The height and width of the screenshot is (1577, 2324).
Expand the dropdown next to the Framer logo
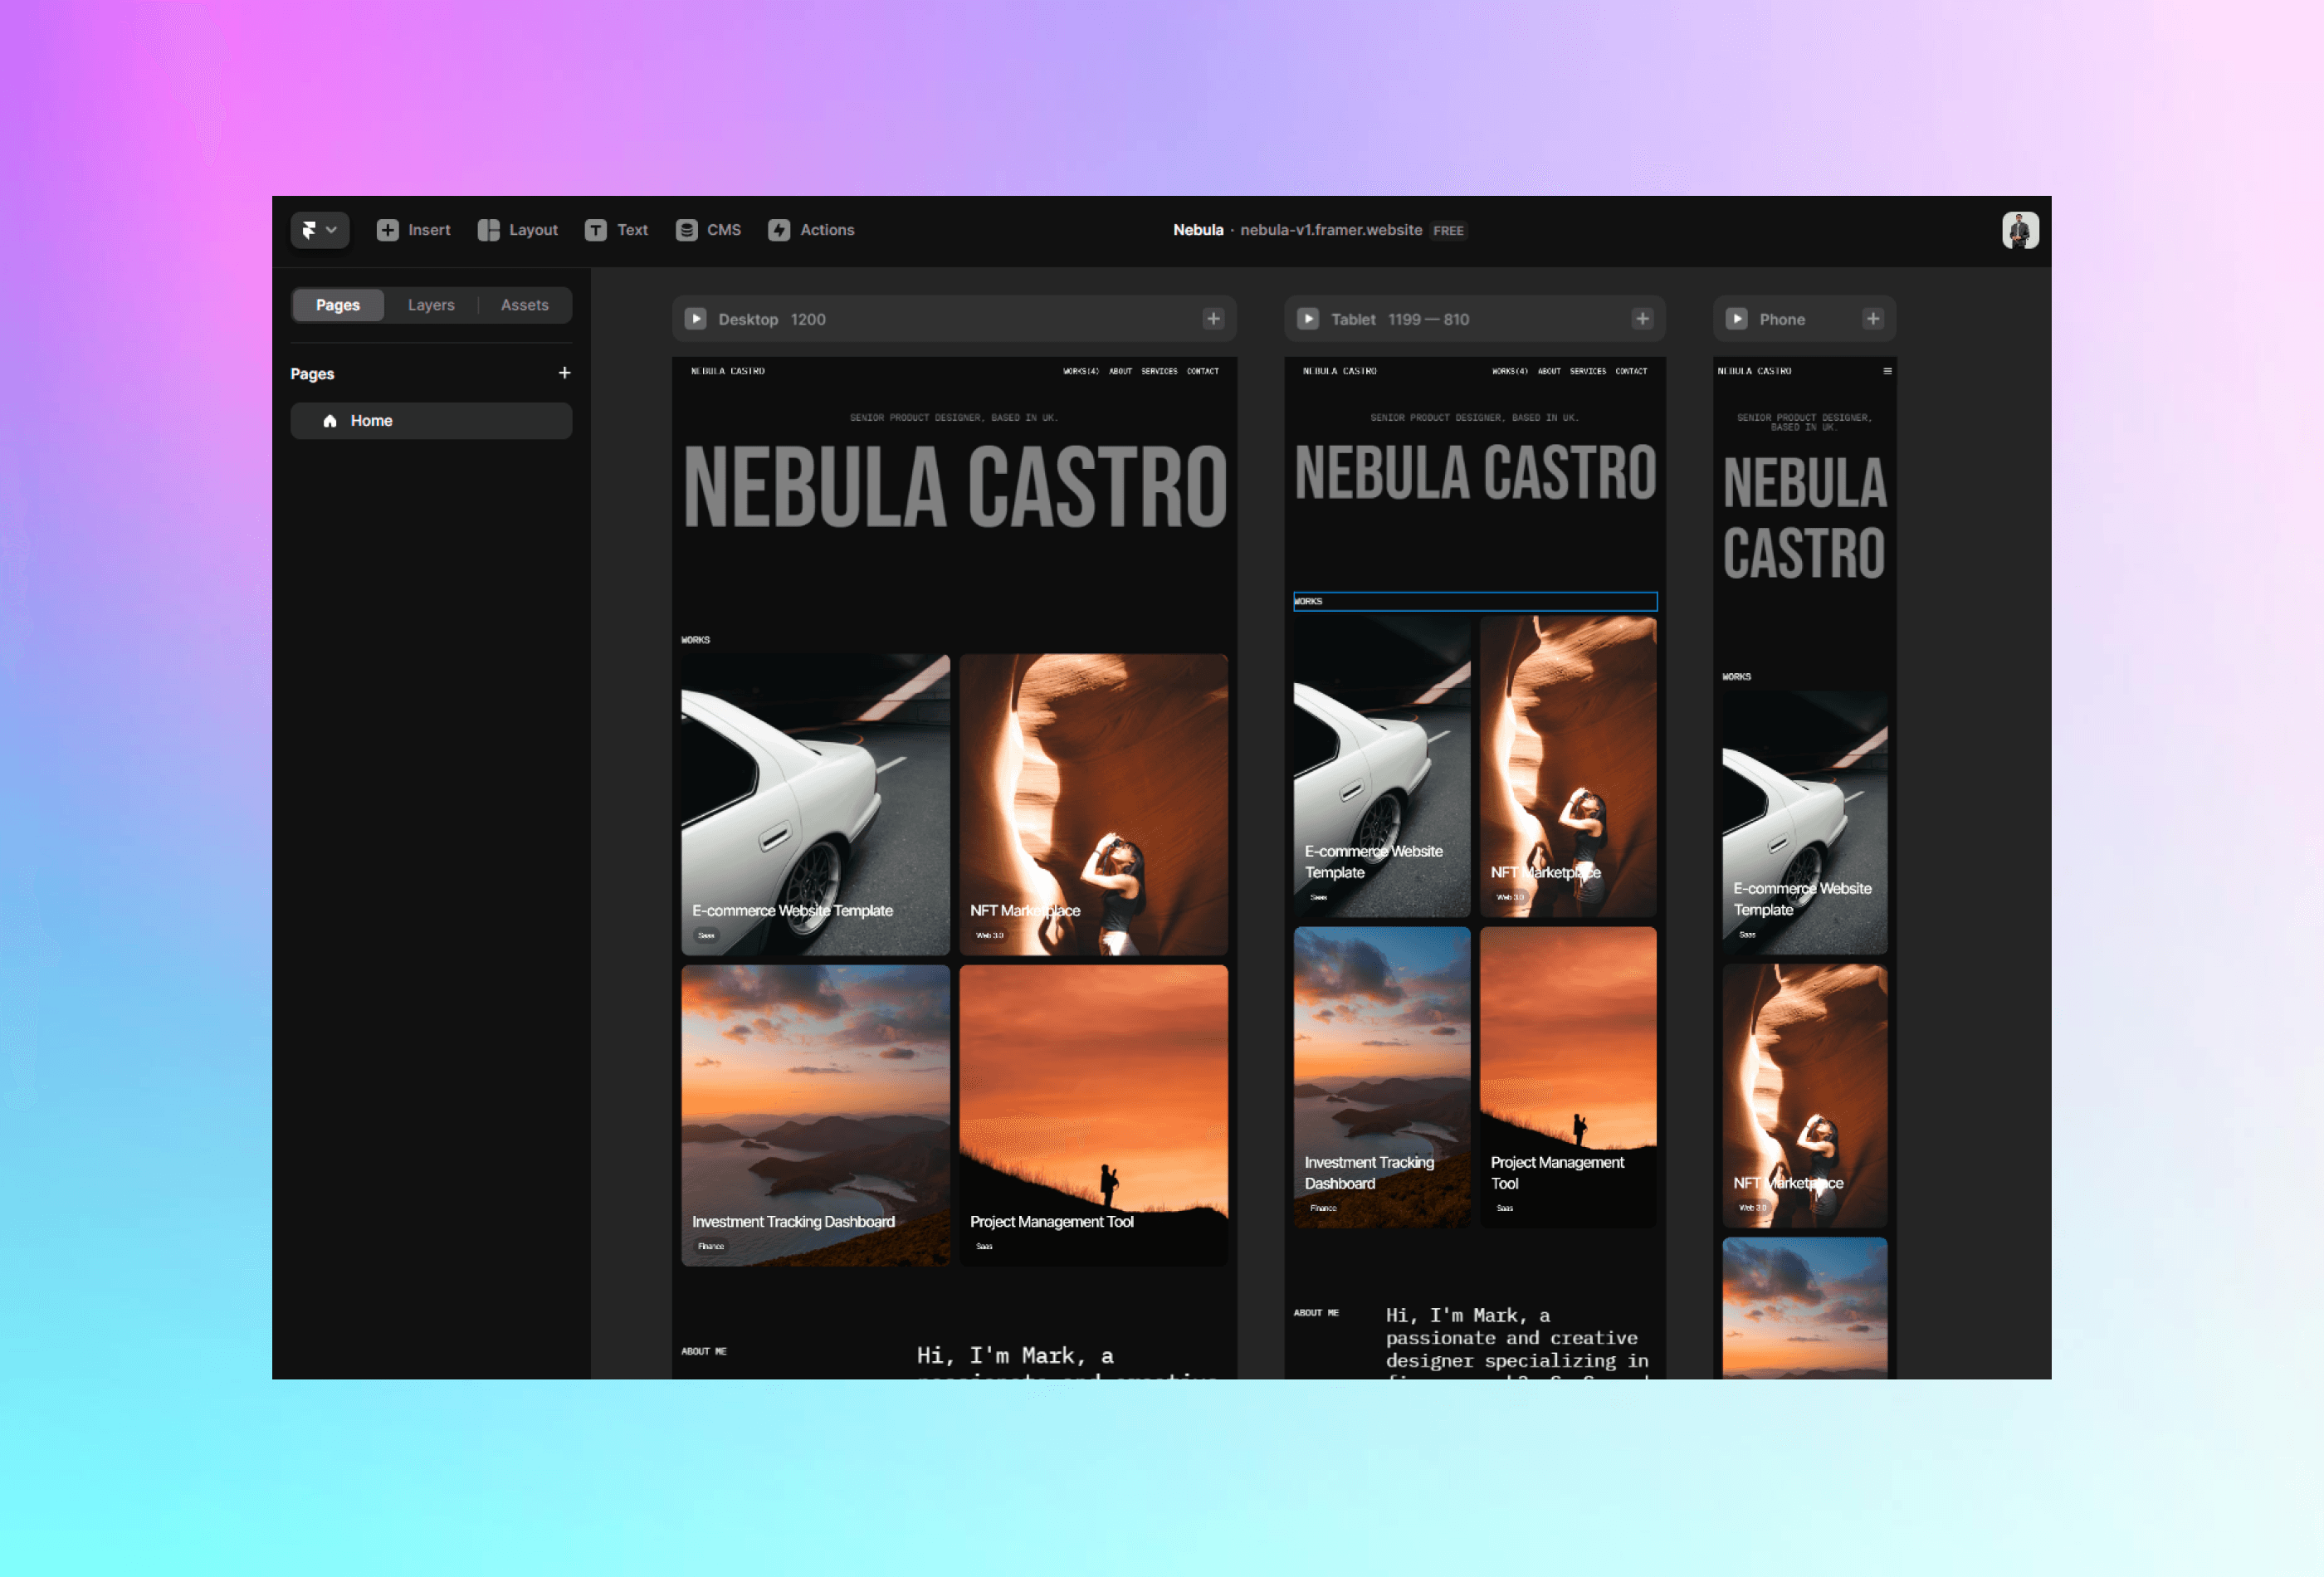[x=333, y=230]
